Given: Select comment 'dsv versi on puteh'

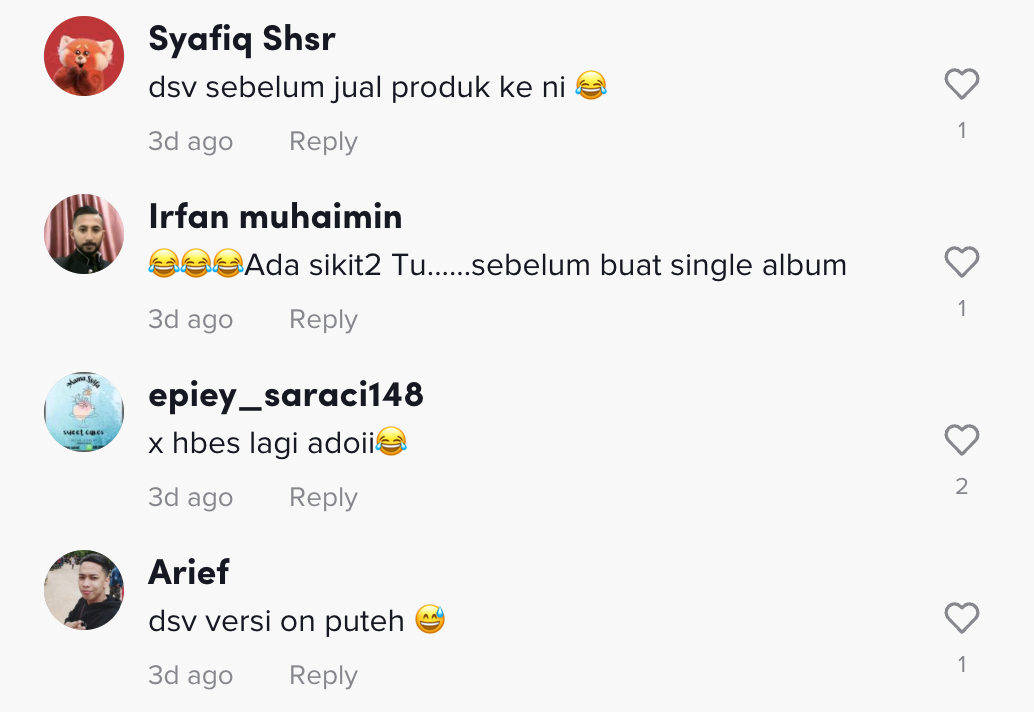Looking at the screenshot, I should point(276,621).
